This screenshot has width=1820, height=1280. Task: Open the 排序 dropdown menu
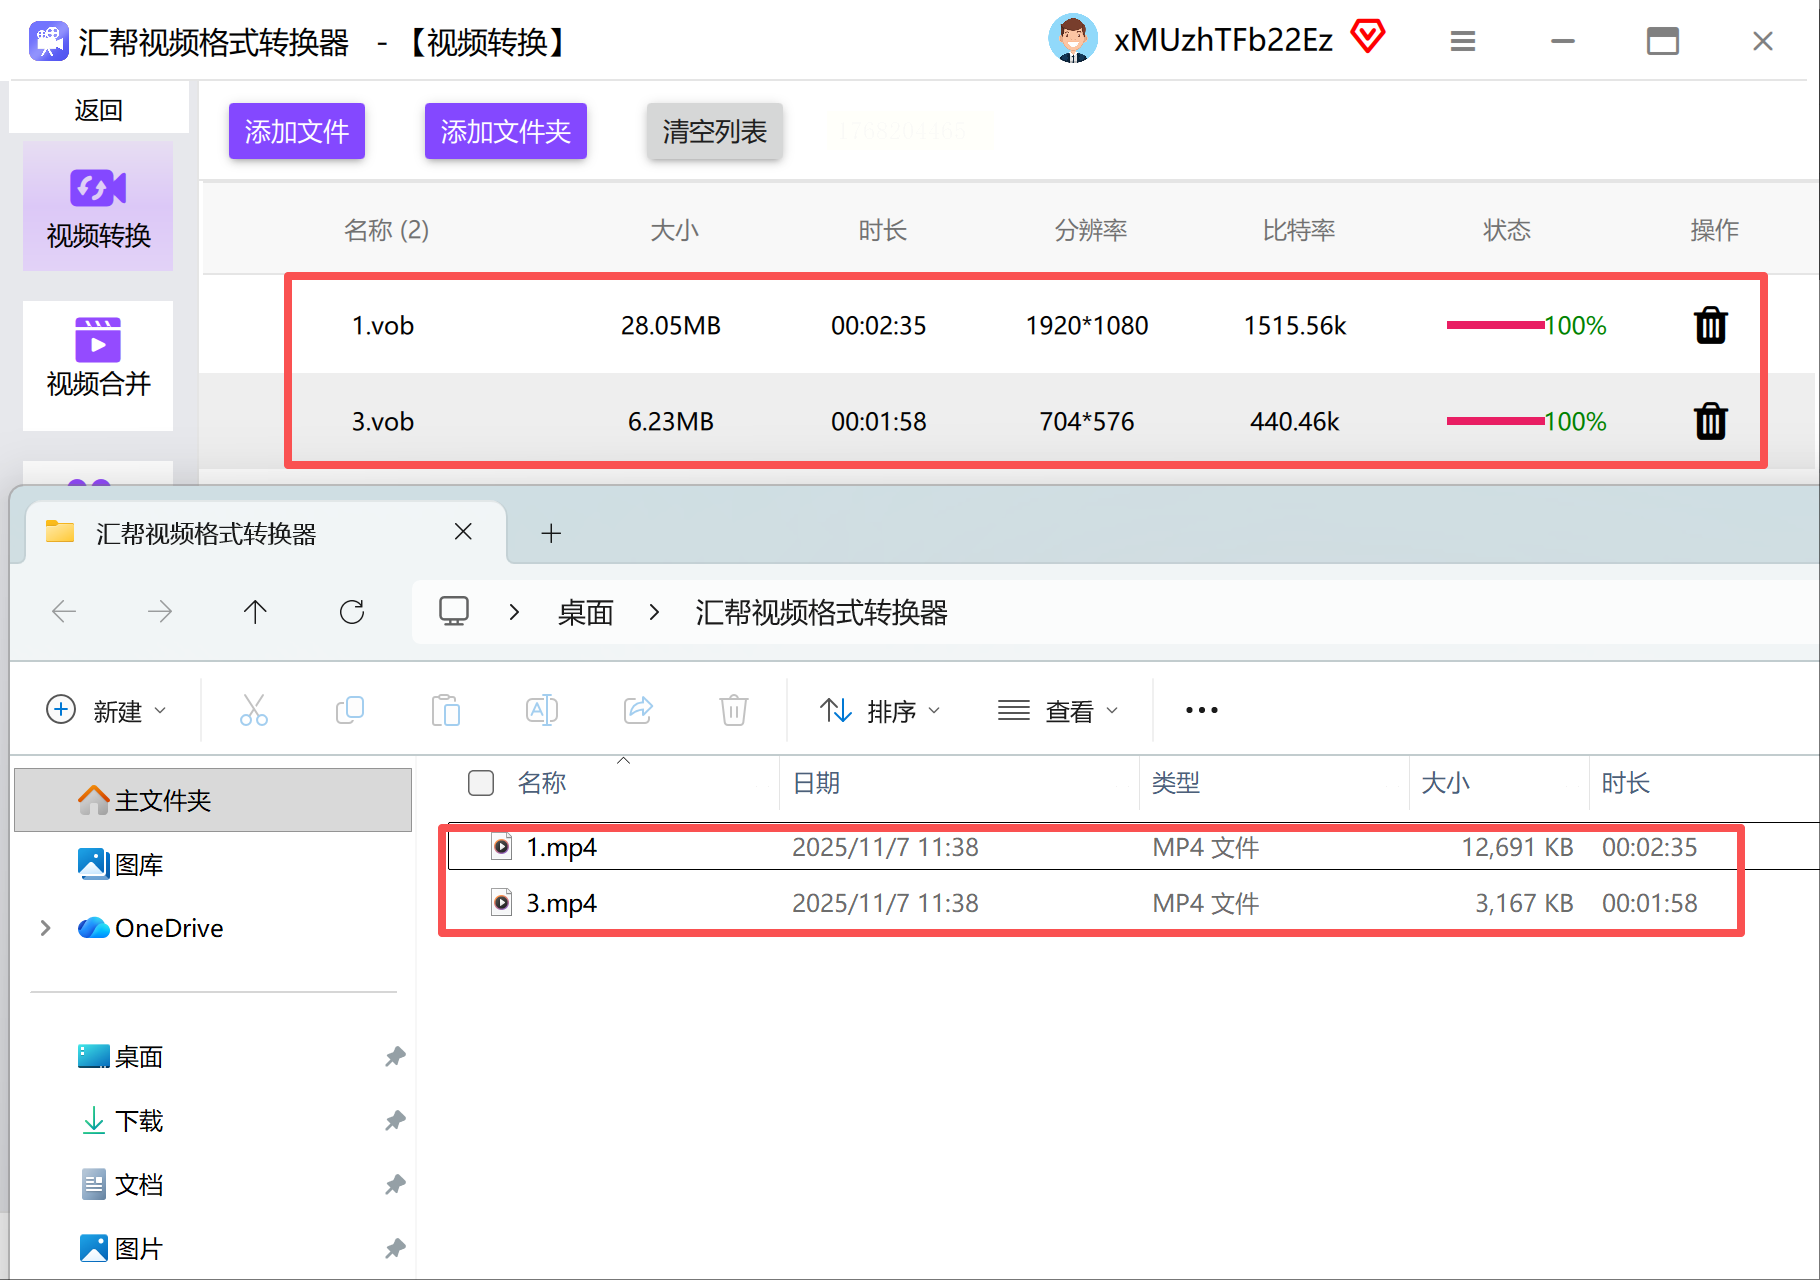click(880, 710)
